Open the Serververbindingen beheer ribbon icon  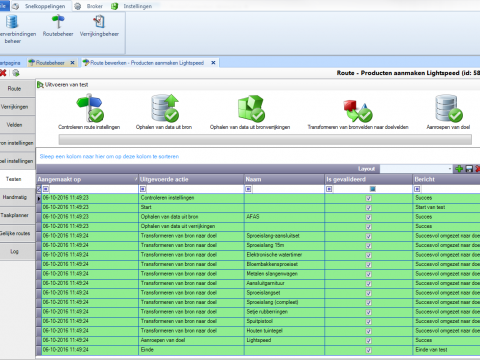coord(13,29)
